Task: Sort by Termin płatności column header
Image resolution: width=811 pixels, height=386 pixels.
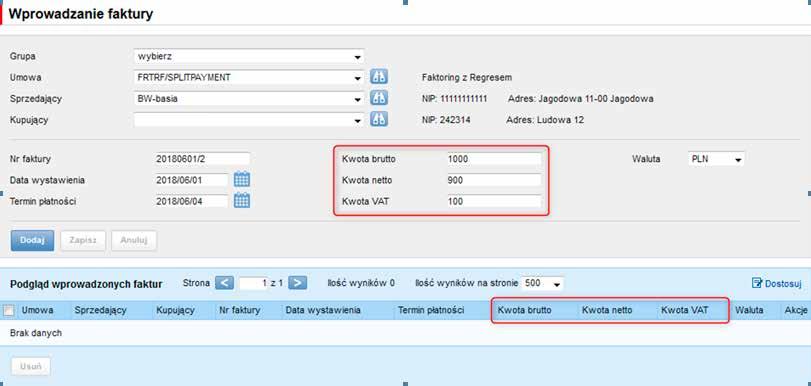Action: pyautogui.click(x=431, y=310)
